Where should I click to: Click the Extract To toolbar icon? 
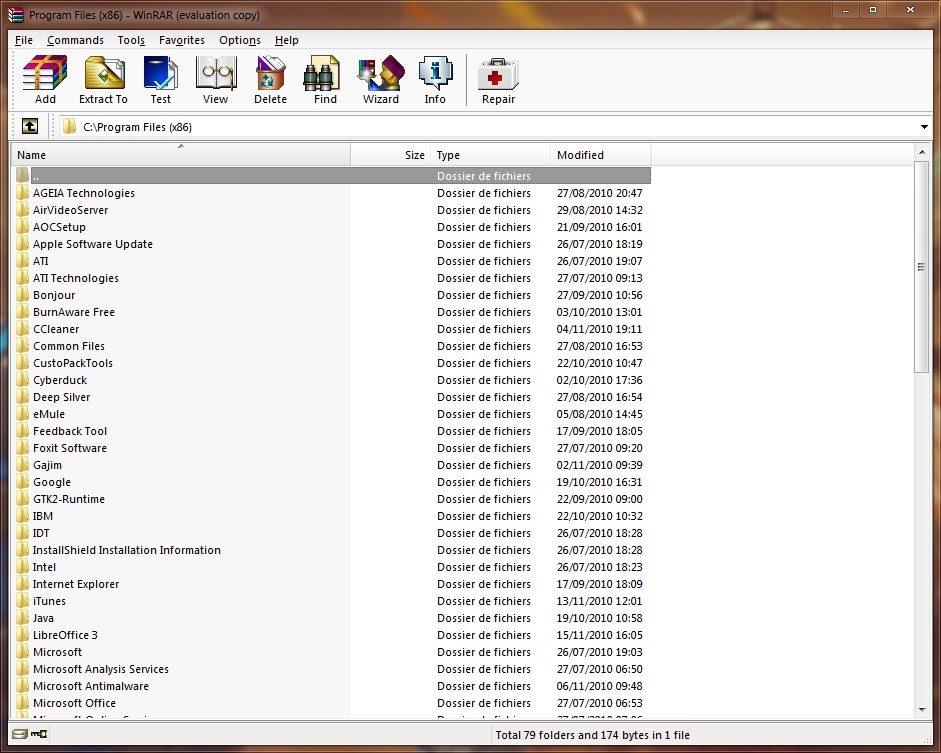click(104, 73)
